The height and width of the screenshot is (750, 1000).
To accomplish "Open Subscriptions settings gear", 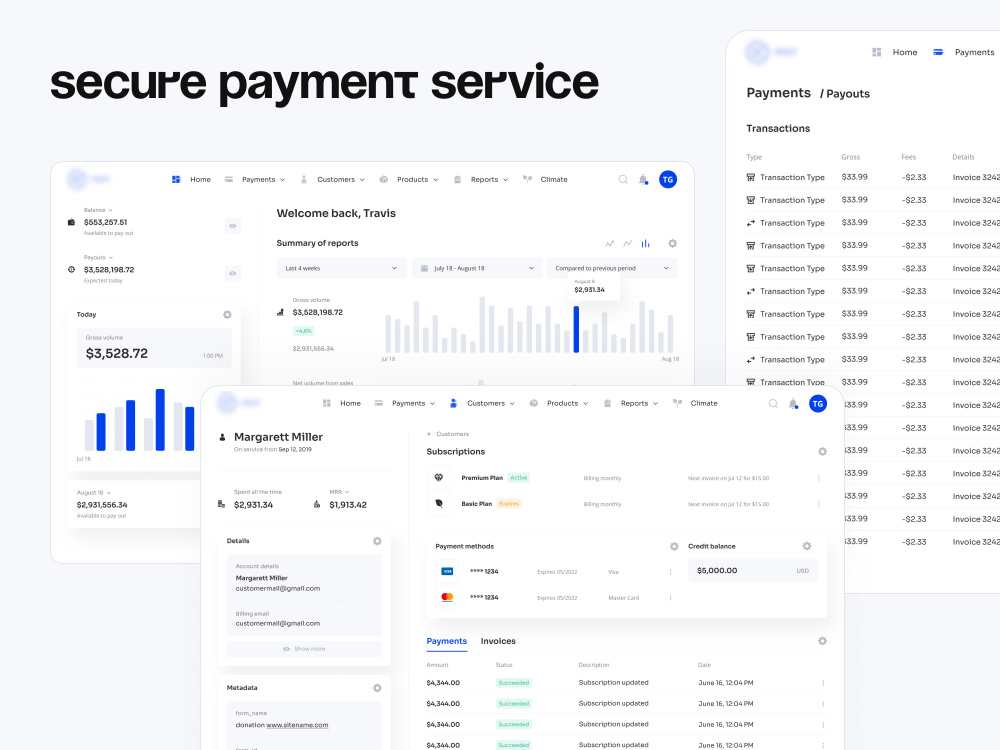I will click(x=822, y=452).
